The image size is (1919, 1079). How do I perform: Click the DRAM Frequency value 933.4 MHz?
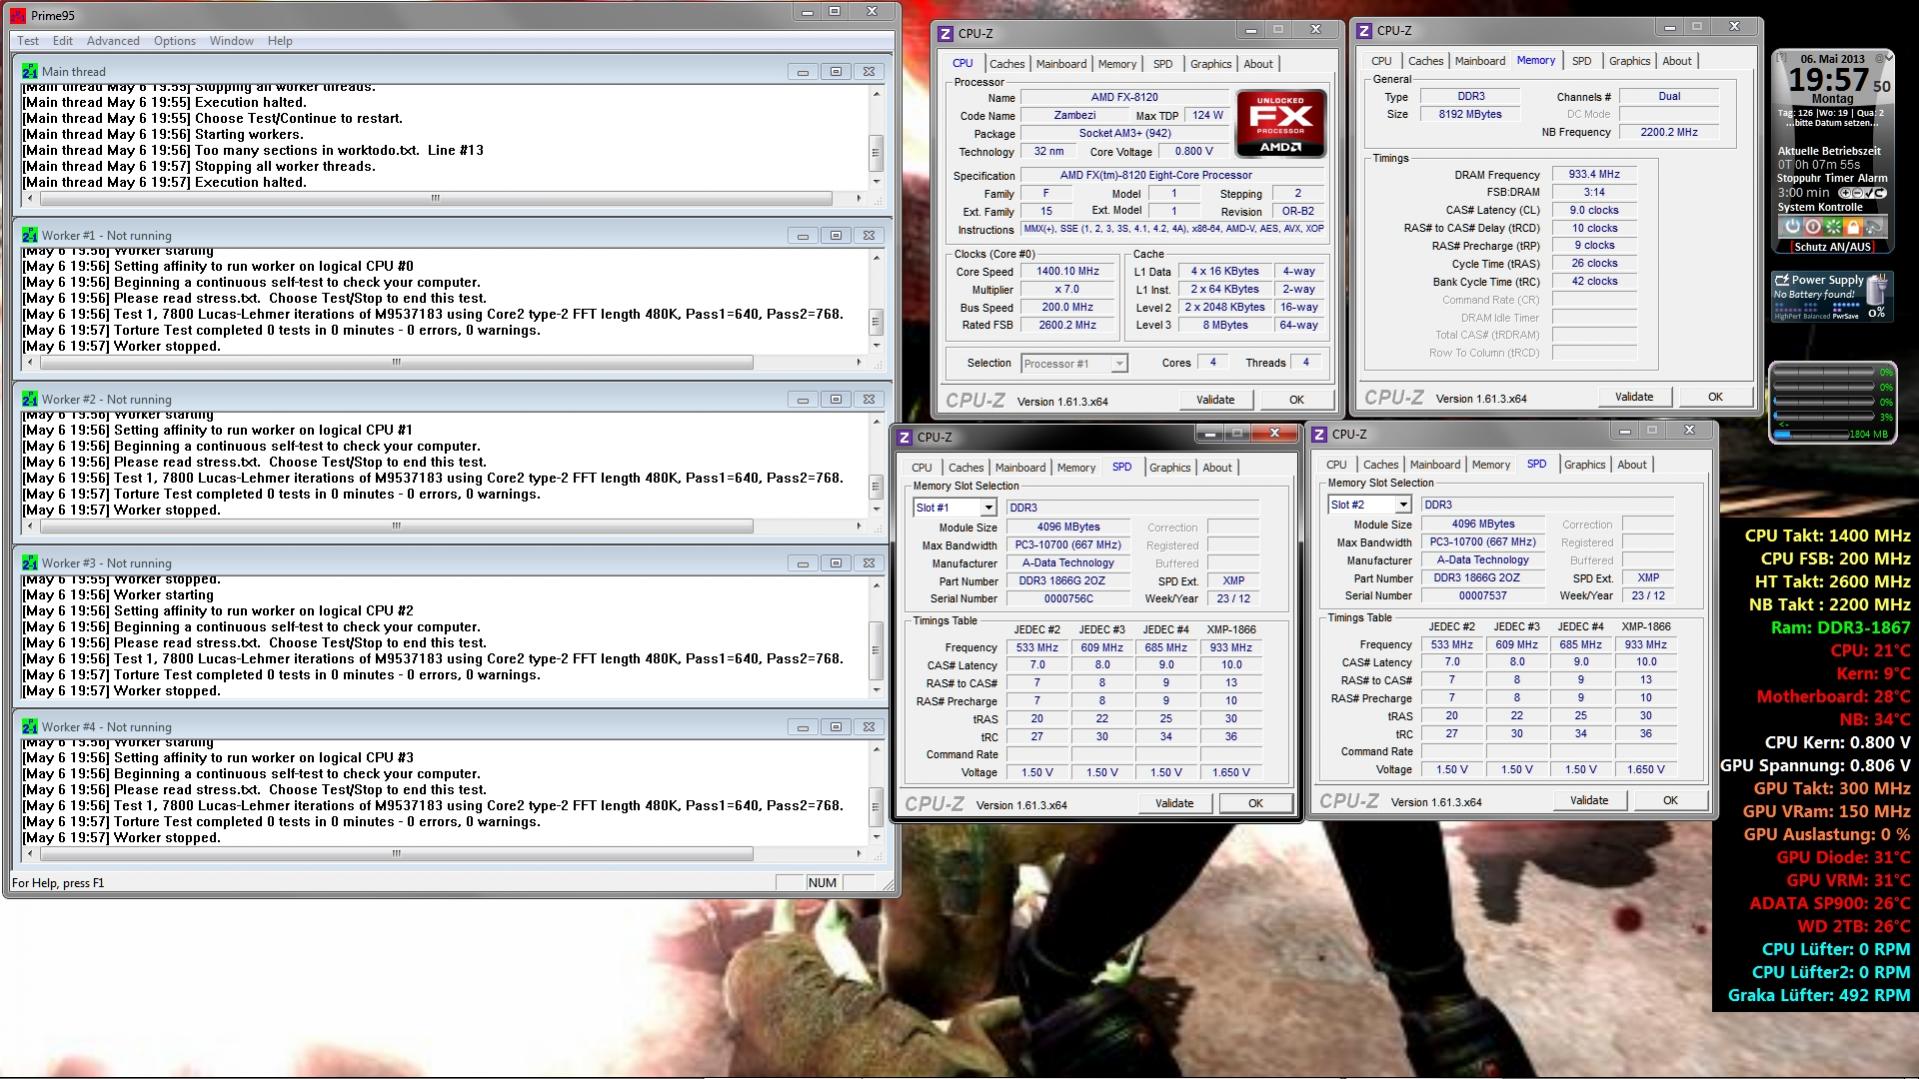tap(1594, 174)
